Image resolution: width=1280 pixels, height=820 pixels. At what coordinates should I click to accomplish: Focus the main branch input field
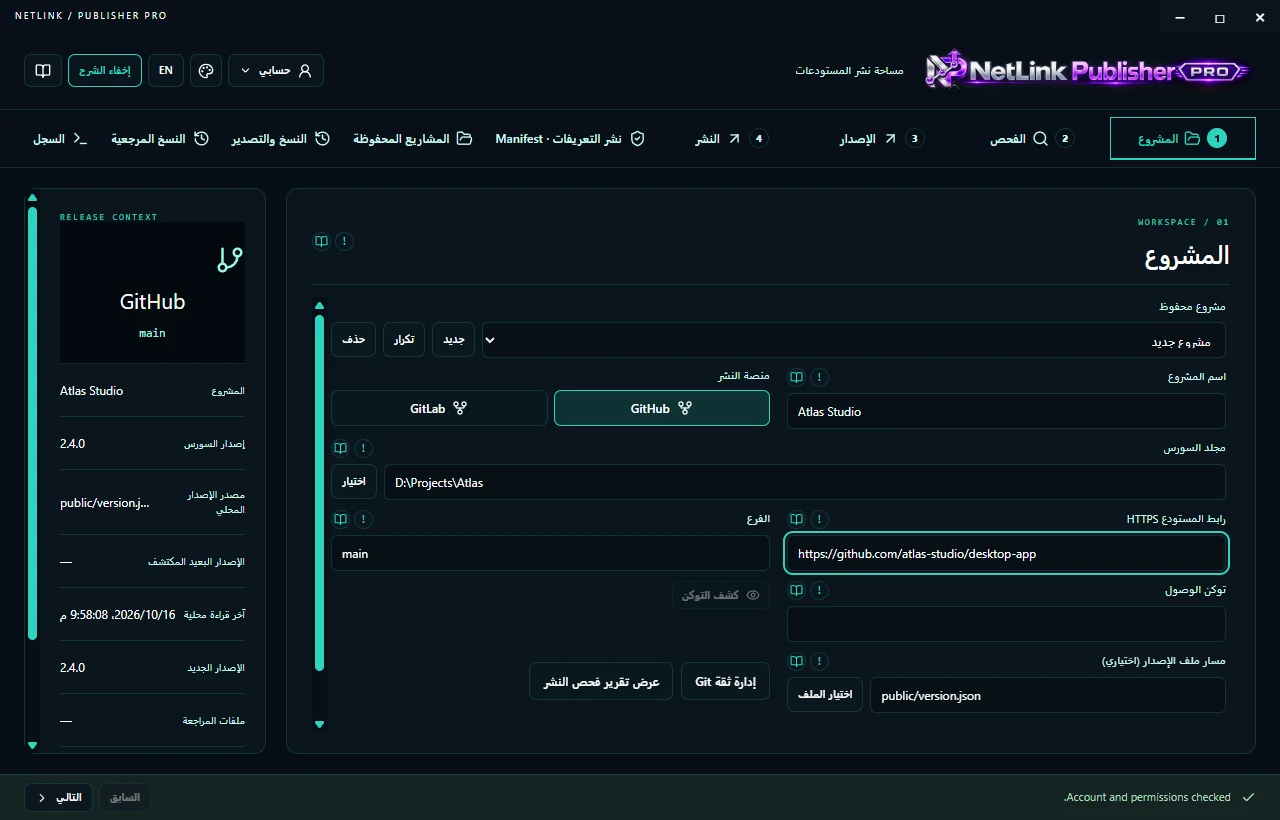click(550, 553)
